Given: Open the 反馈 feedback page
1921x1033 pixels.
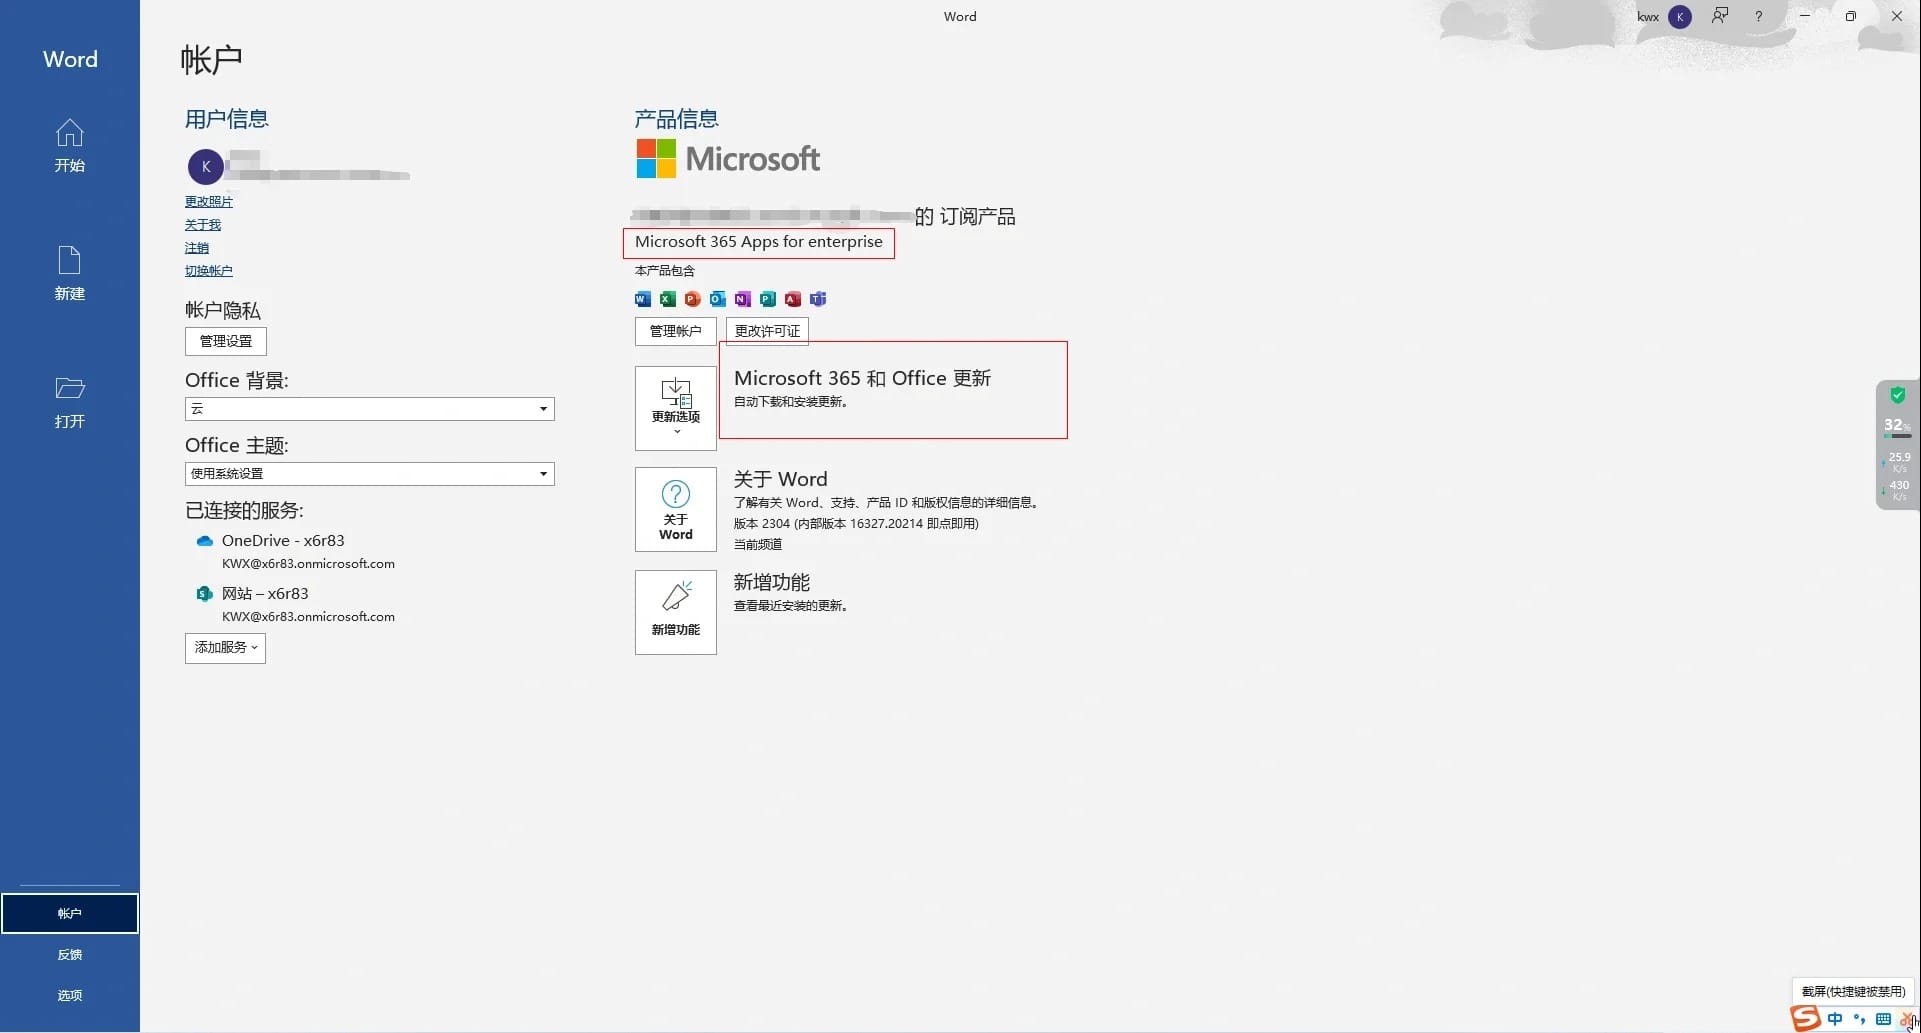Looking at the screenshot, I should point(69,954).
